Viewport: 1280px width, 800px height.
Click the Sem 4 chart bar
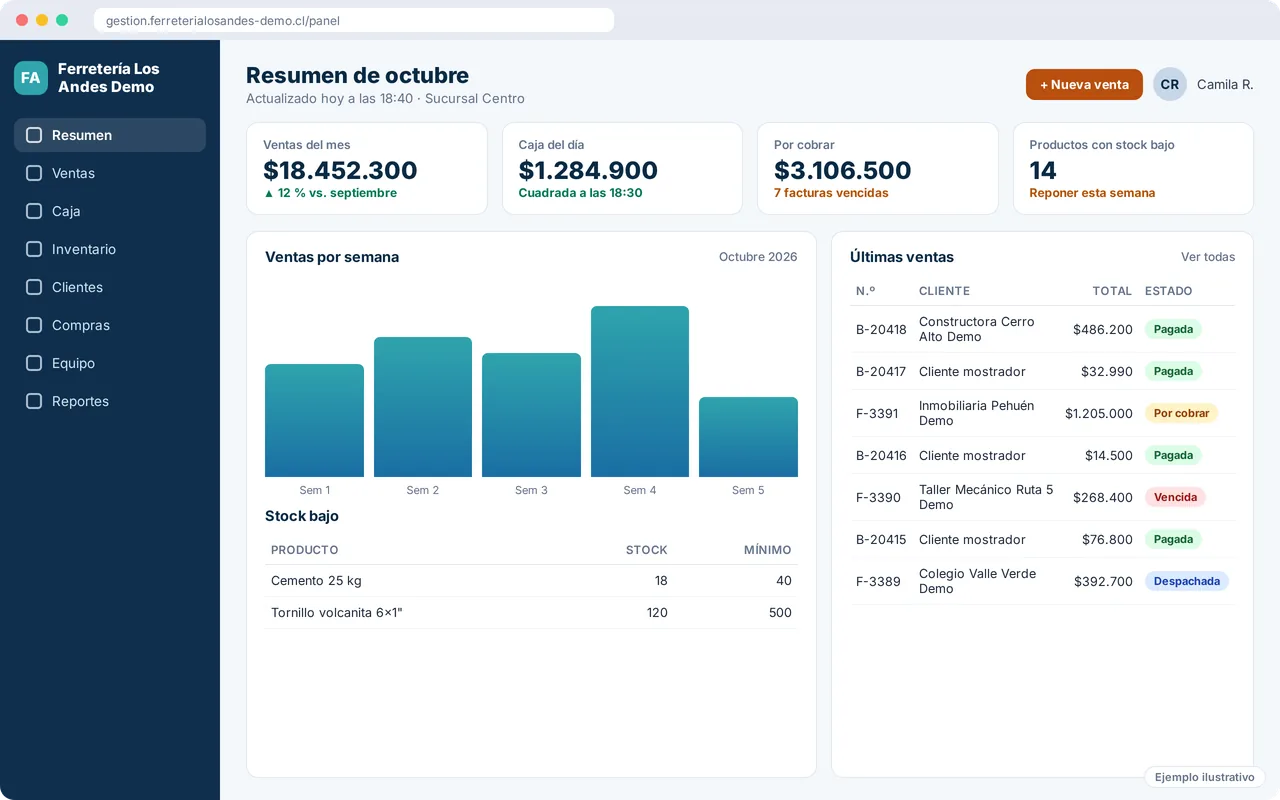640,392
